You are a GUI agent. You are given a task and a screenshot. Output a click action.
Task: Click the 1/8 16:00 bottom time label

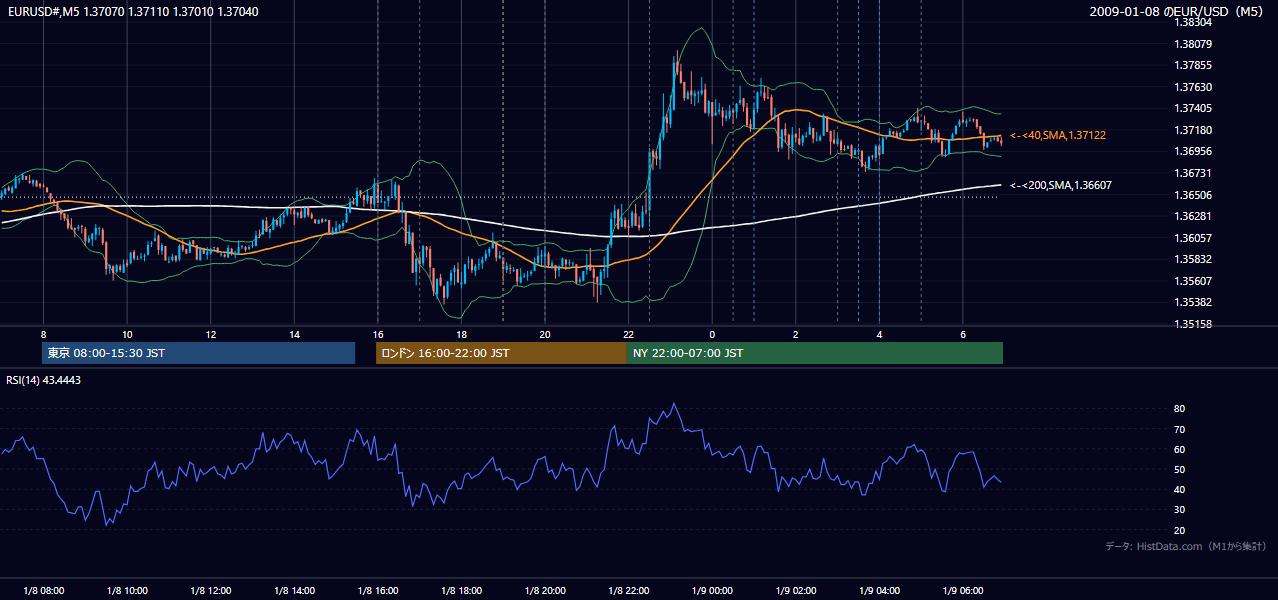377,591
